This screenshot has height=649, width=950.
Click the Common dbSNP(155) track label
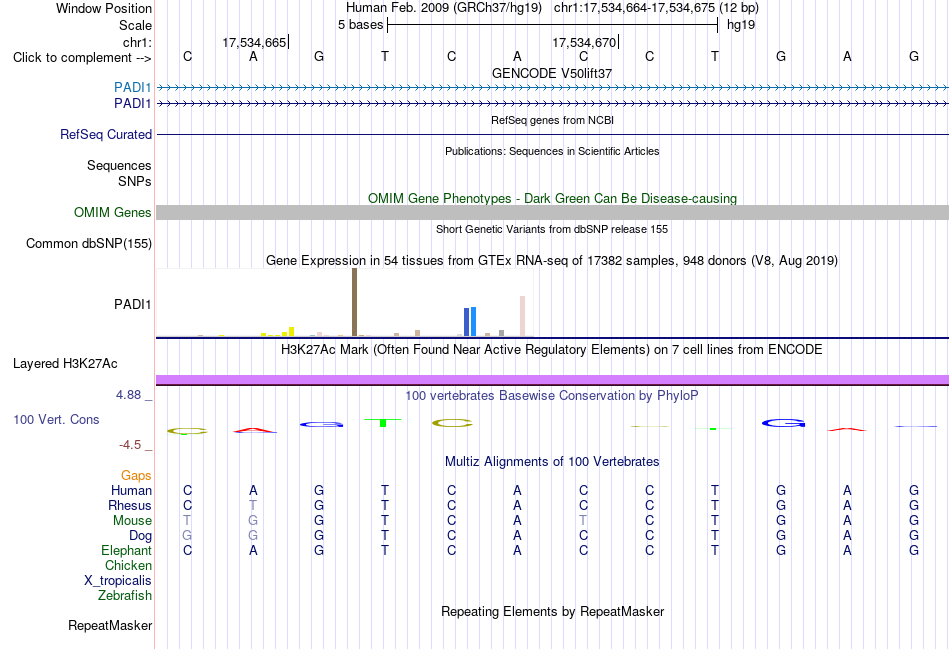pos(89,244)
